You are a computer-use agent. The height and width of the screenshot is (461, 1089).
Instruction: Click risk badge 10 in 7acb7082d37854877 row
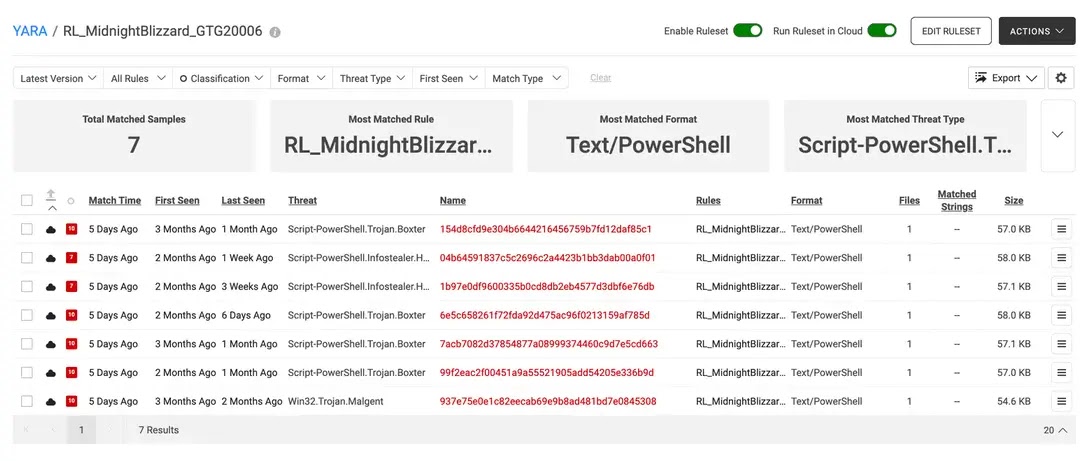71,344
